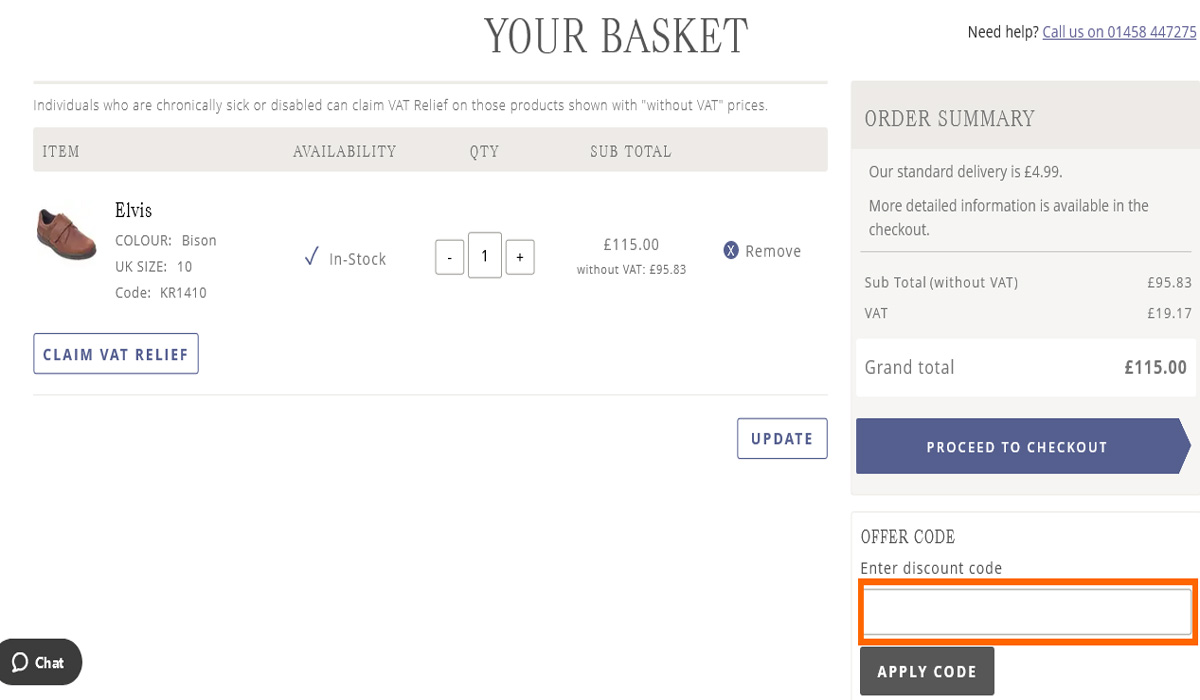
Task: Select the CLAIM VAT RELIEF button
Action: (x=115, y=353)
